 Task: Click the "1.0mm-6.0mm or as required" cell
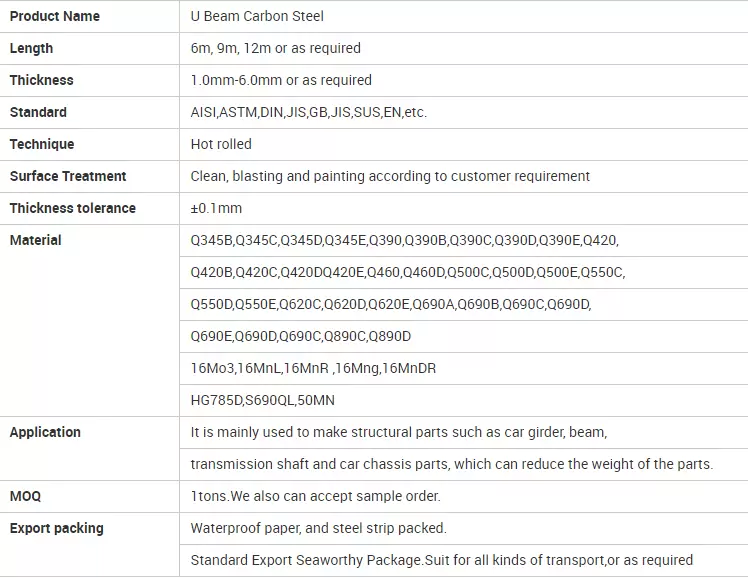pyautogui.click(x=281, y=80)
